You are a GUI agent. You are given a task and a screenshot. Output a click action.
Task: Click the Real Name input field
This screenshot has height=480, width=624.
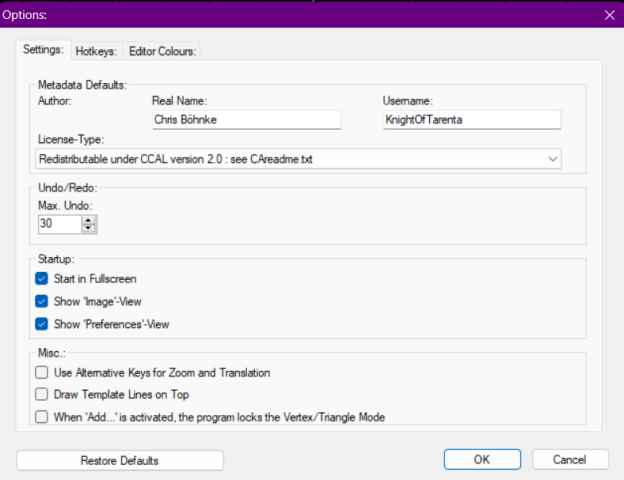point(247,120)
